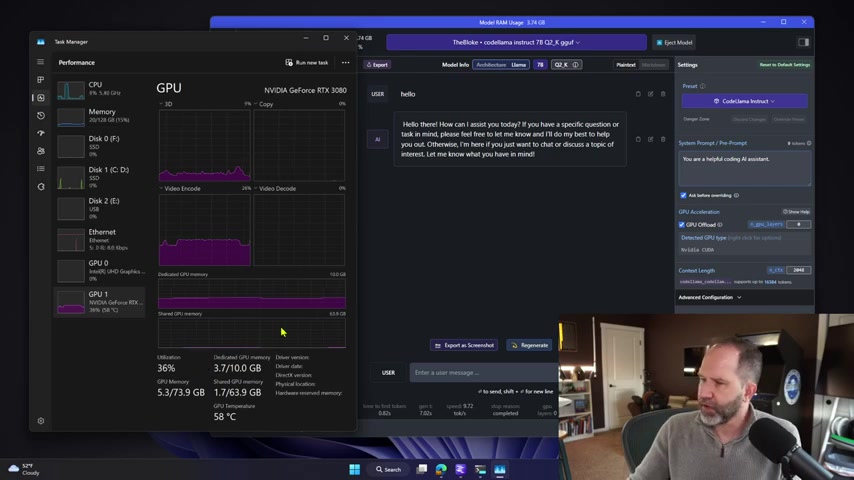This screenshot has width=854, height=480.
Task: Select Disk 1 (C: D:) in the performance list
Action: [100, 177]
